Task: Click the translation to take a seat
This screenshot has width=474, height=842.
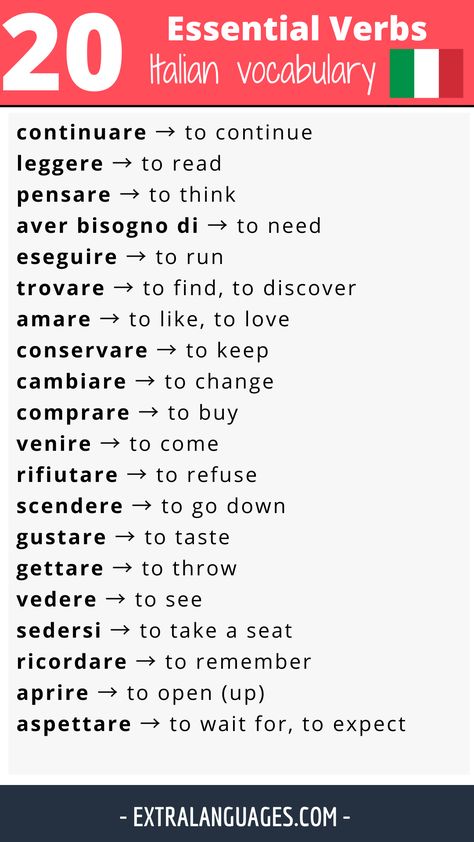Action: point(216,631)
